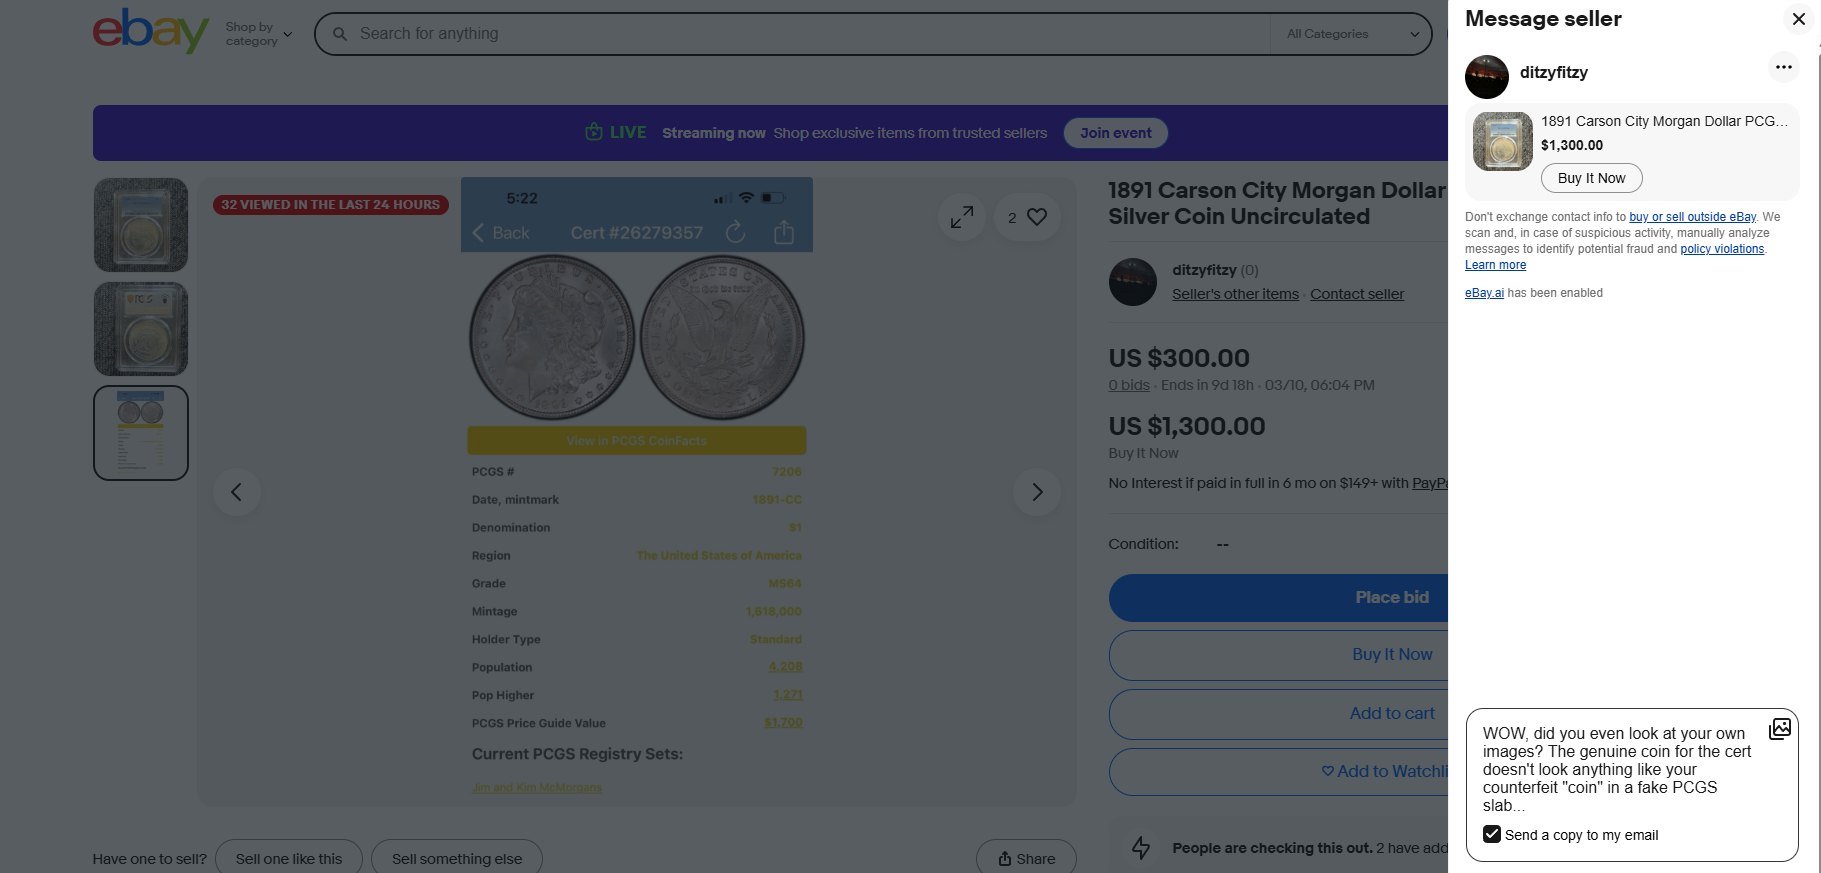Click Learn more in message panel
The width and height of the screenshot is (1821, 873).
1495,265
